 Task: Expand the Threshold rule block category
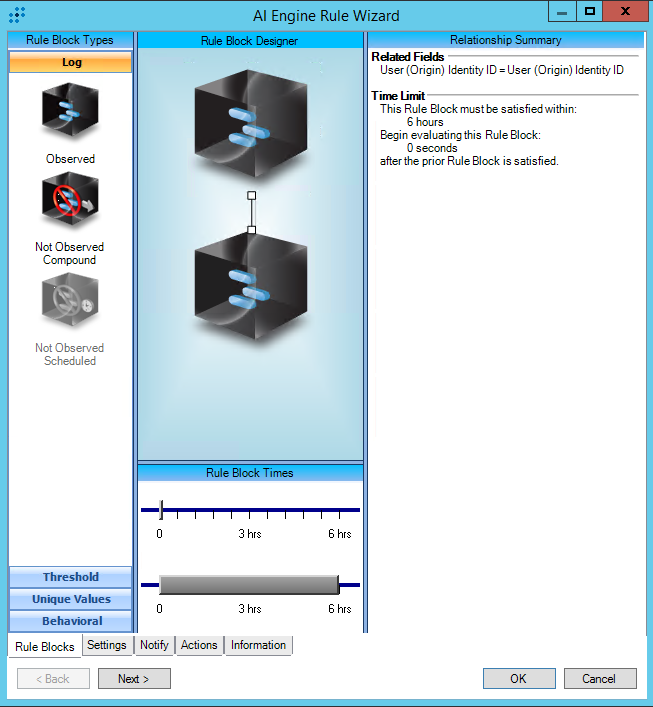[71, 577]
